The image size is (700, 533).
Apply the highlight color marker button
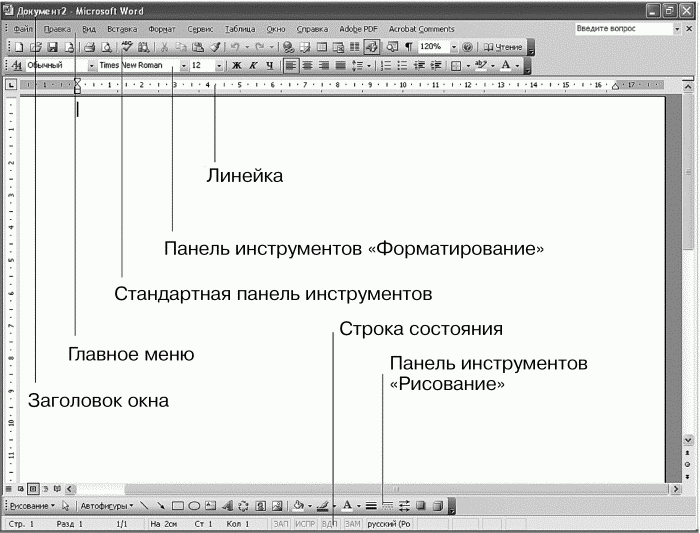[480, 66]
